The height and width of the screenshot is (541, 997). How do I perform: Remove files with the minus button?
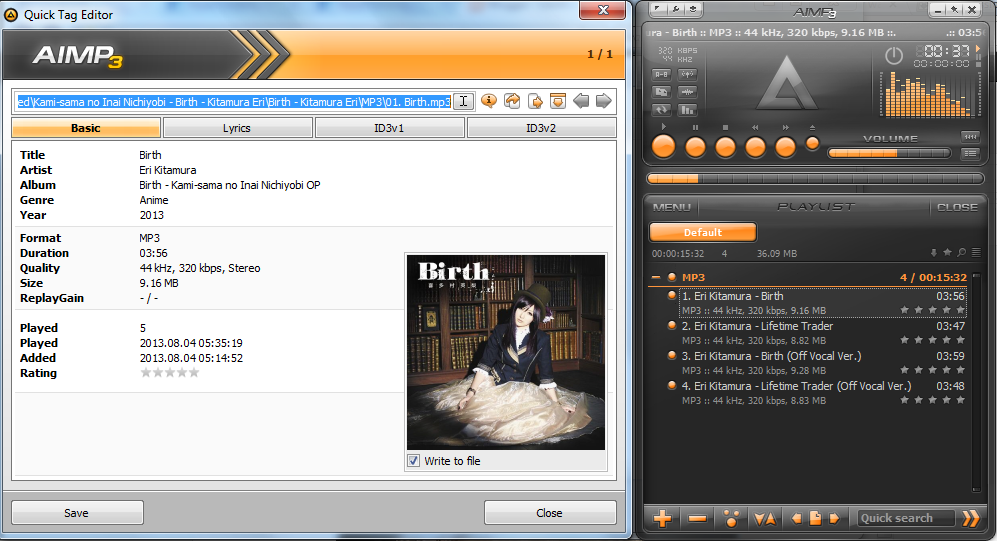[x=698, y=519]
